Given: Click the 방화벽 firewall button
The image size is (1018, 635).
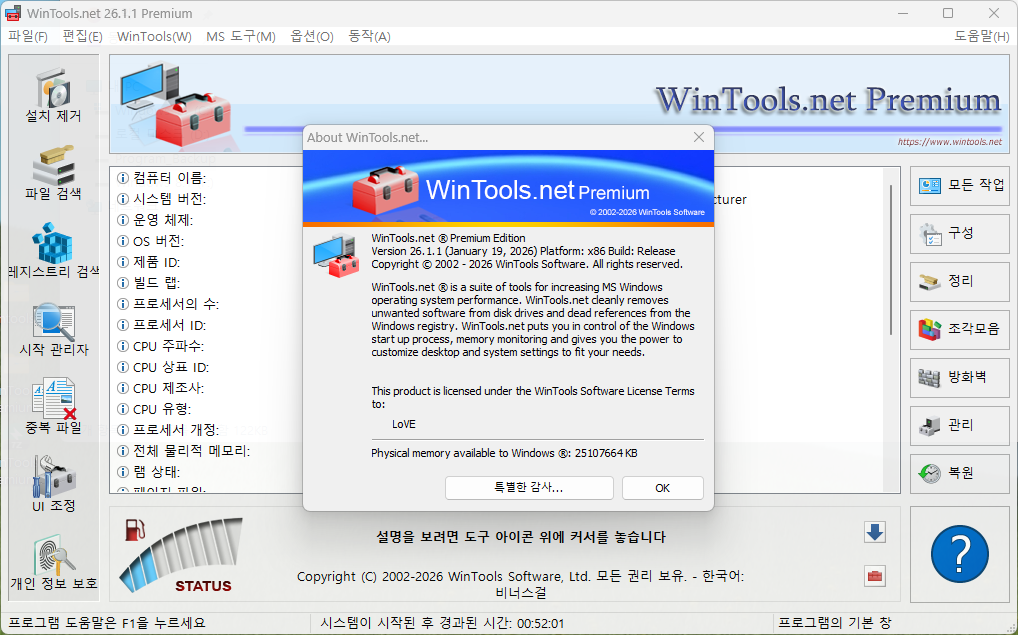Looking at the screenshot, I should [960, 377].
